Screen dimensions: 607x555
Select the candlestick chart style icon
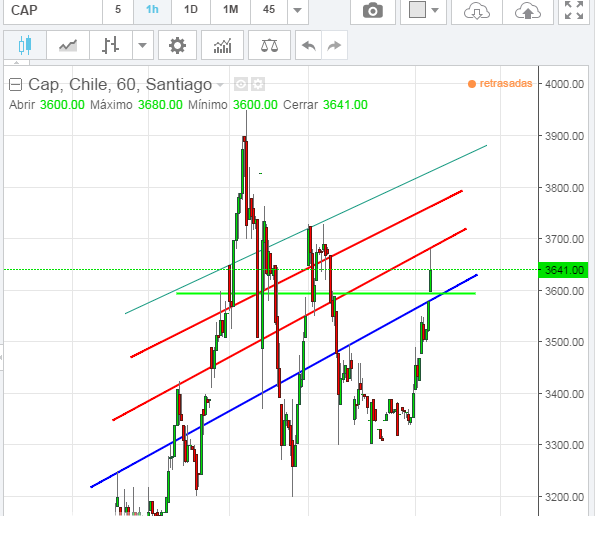25,46
